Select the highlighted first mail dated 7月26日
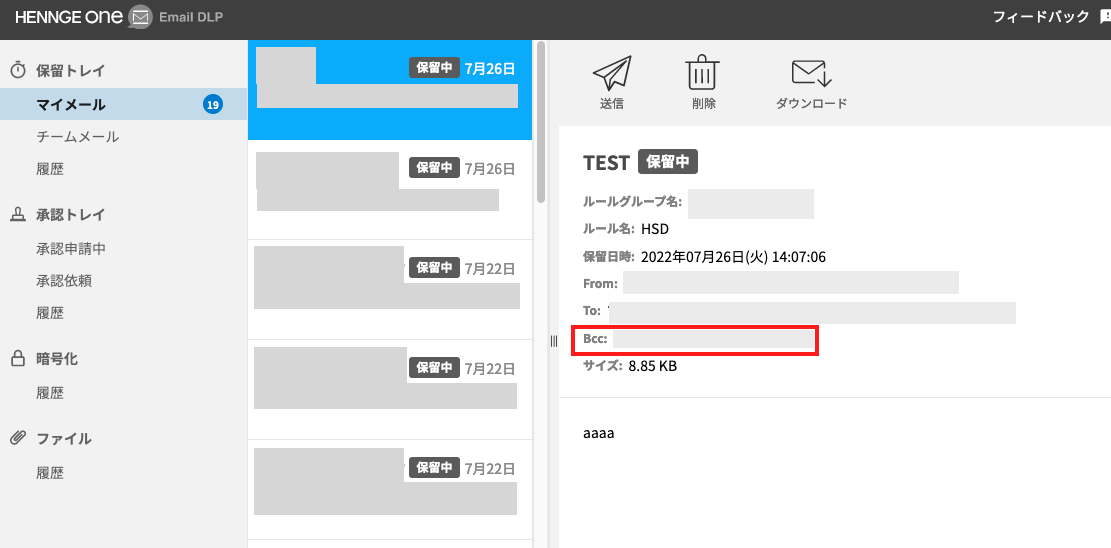 [x=390, y=89]
